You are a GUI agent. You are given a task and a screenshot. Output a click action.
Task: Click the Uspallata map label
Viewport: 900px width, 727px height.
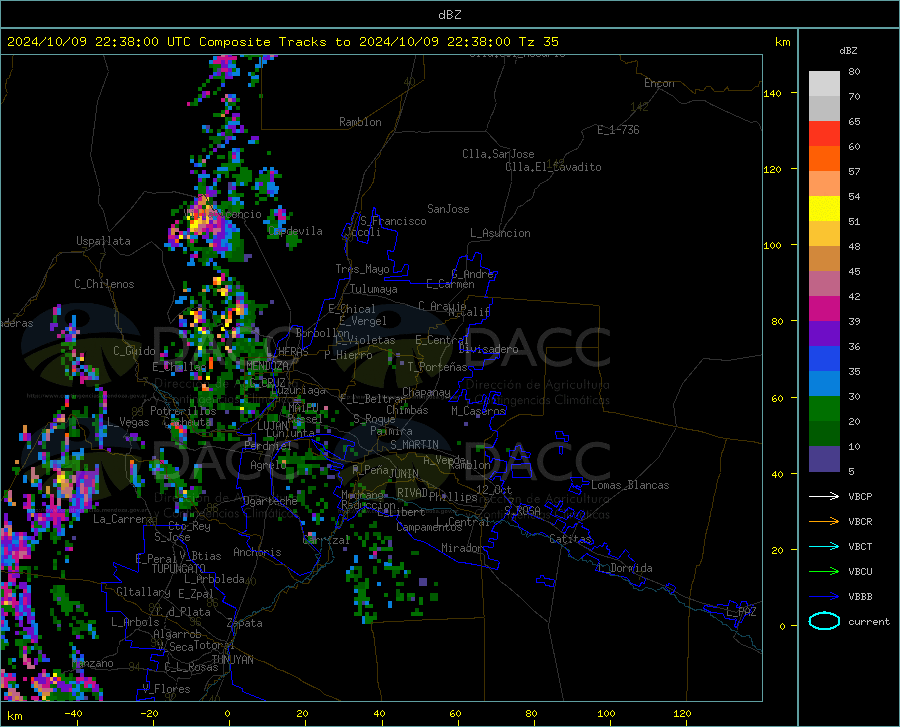click(x=103, y=241)
